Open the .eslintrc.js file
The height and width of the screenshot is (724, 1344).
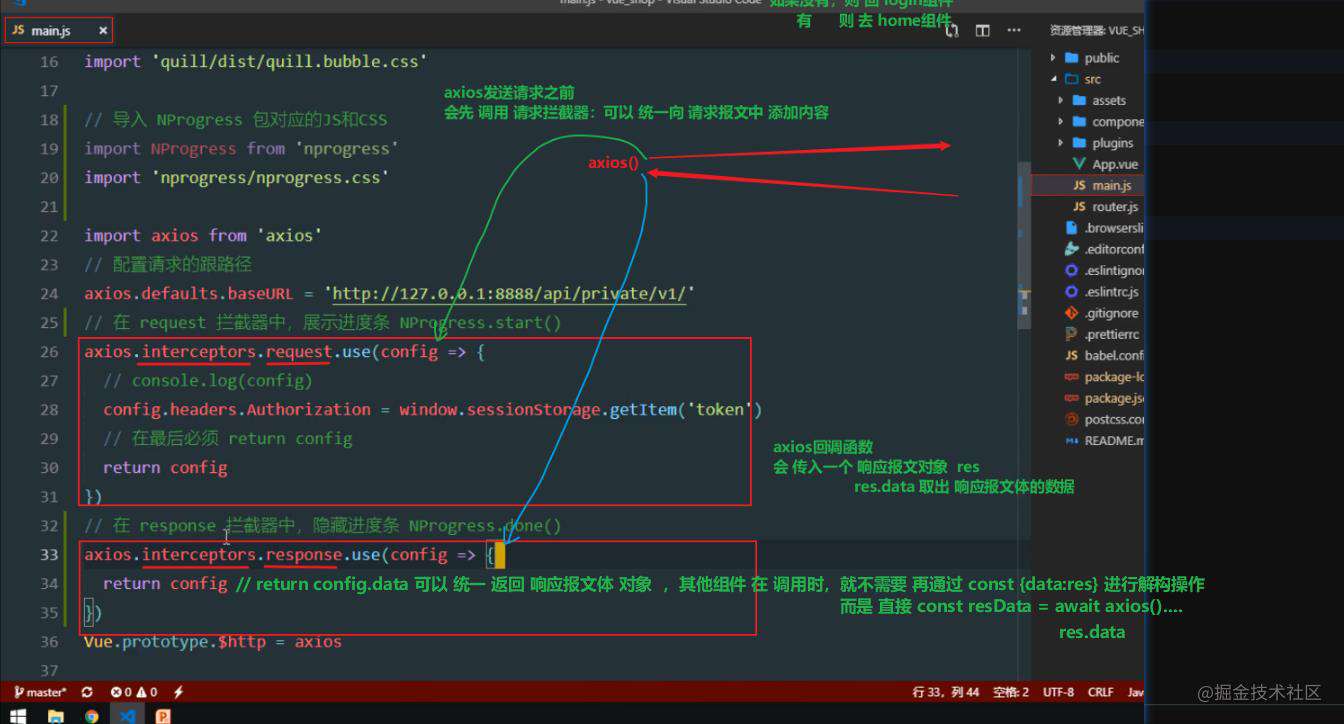pos(1111,292)
